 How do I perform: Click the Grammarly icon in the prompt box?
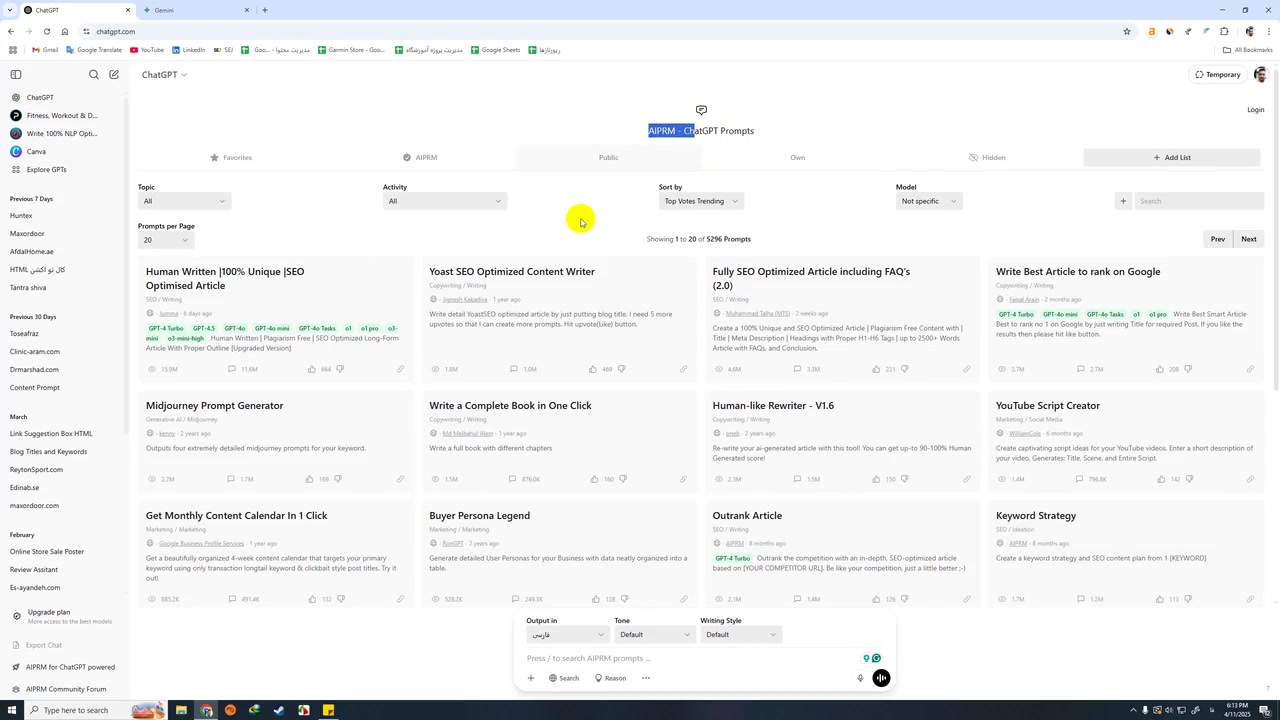(876, 658)
